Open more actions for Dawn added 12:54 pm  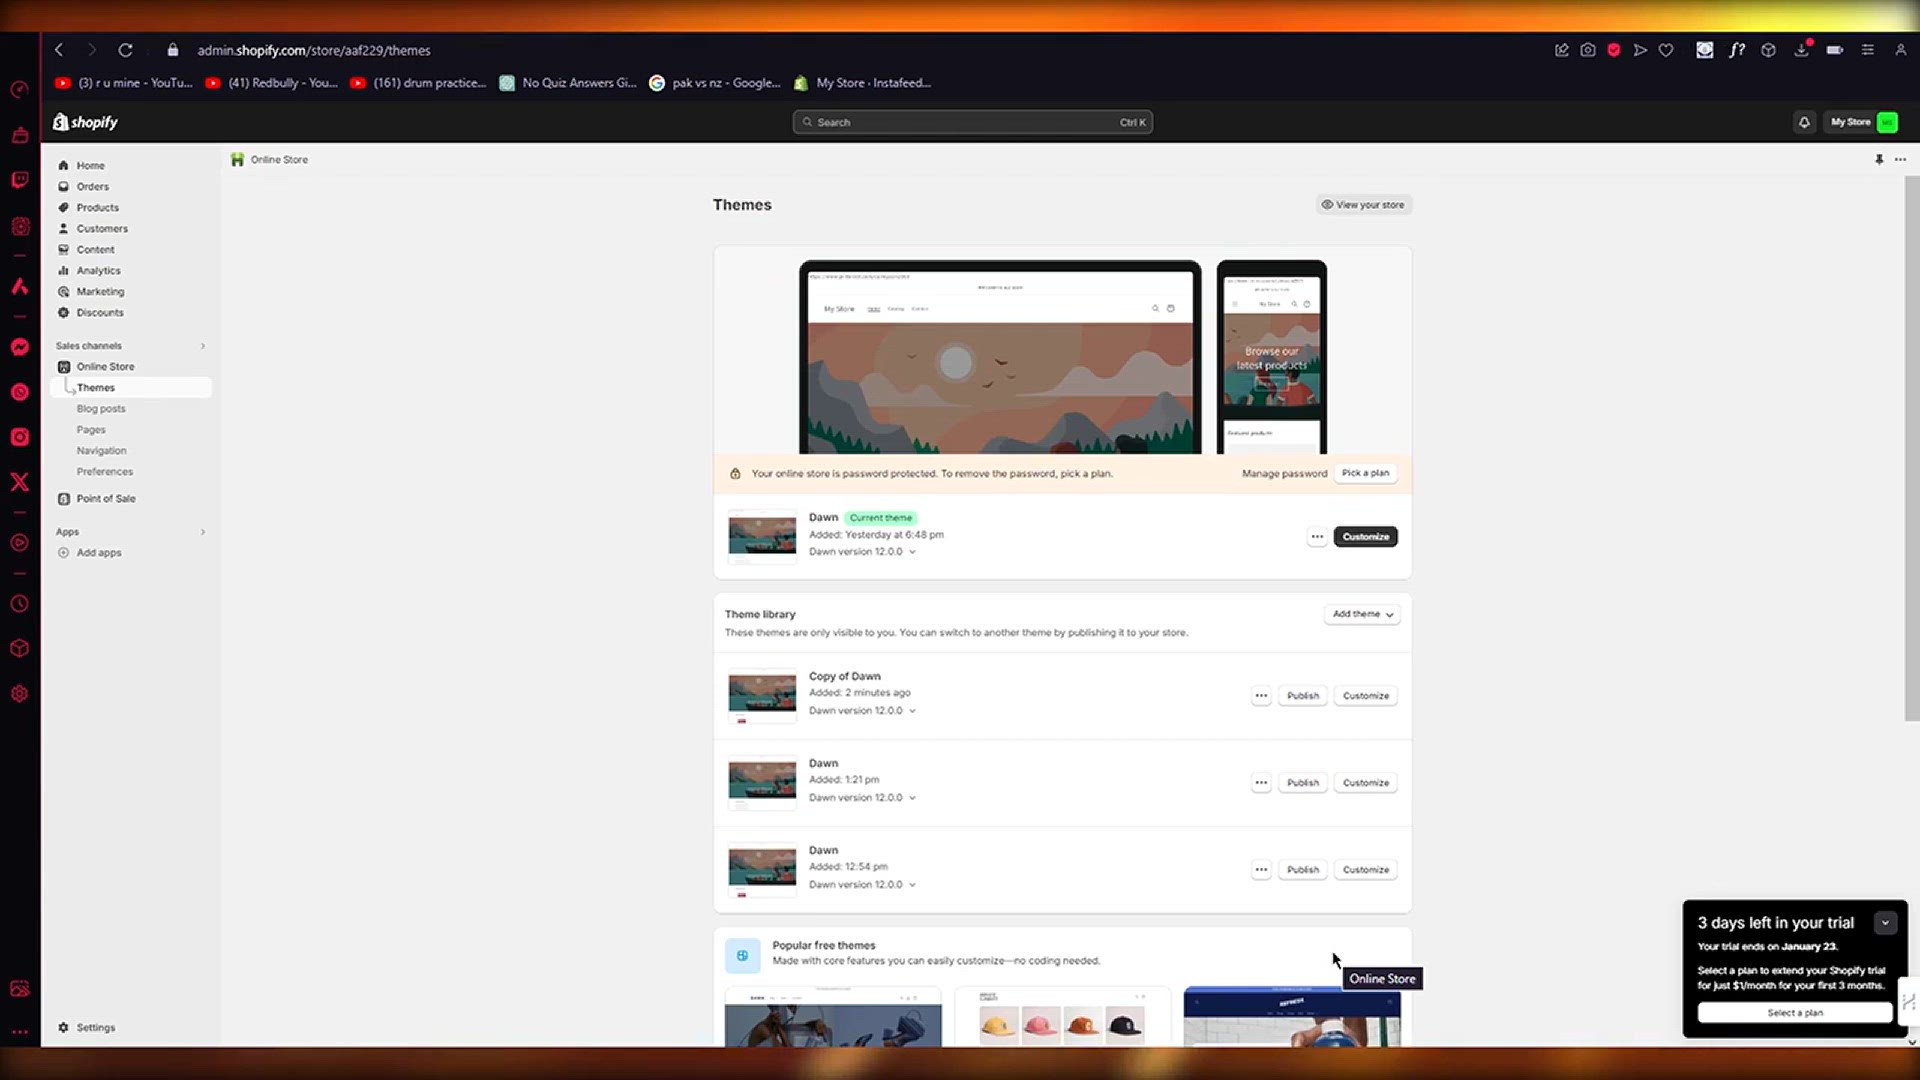(x=1261, y=870)
